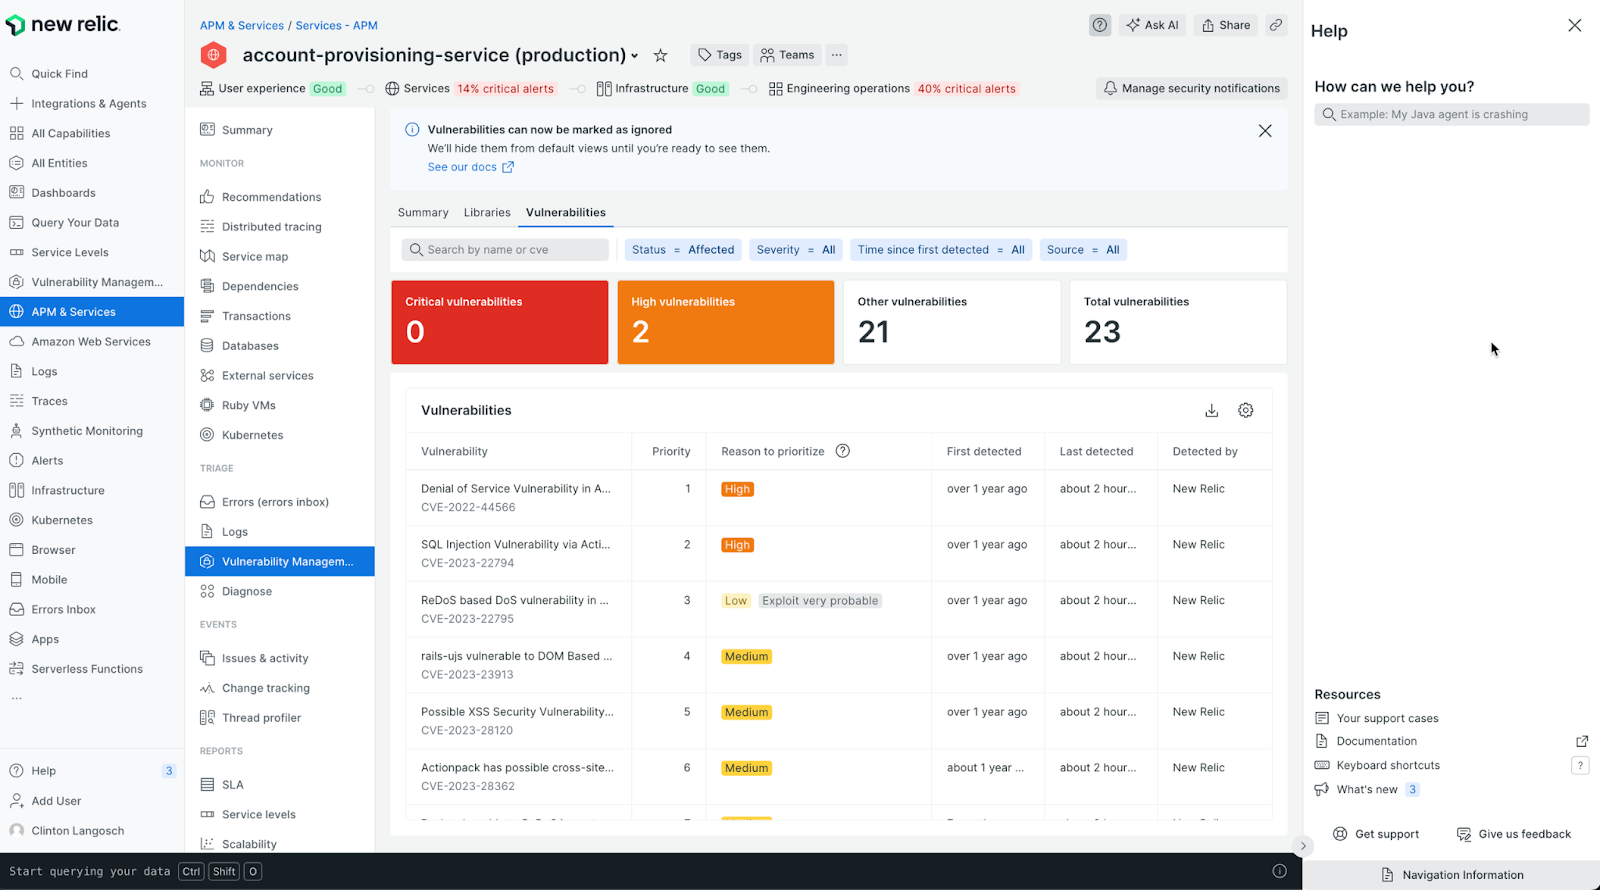Select the Critical vulnerabilities card
Viewport: 1600px width, 890px height.
click(500, 322)
